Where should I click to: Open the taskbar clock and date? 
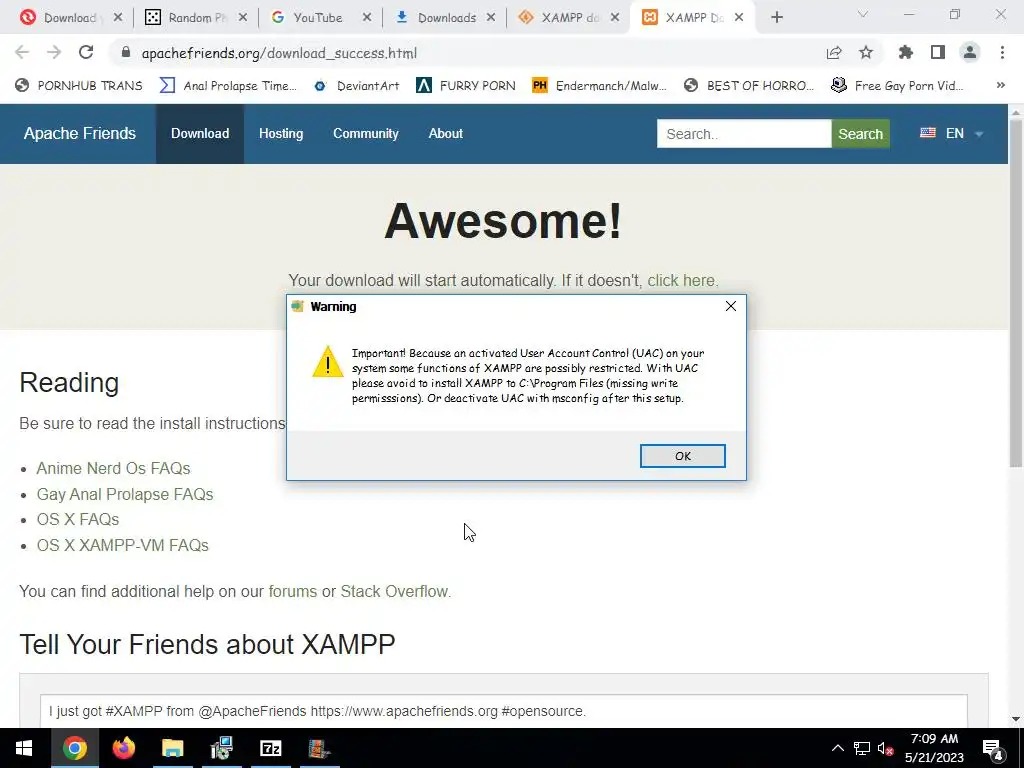click(x=935, y=748)
